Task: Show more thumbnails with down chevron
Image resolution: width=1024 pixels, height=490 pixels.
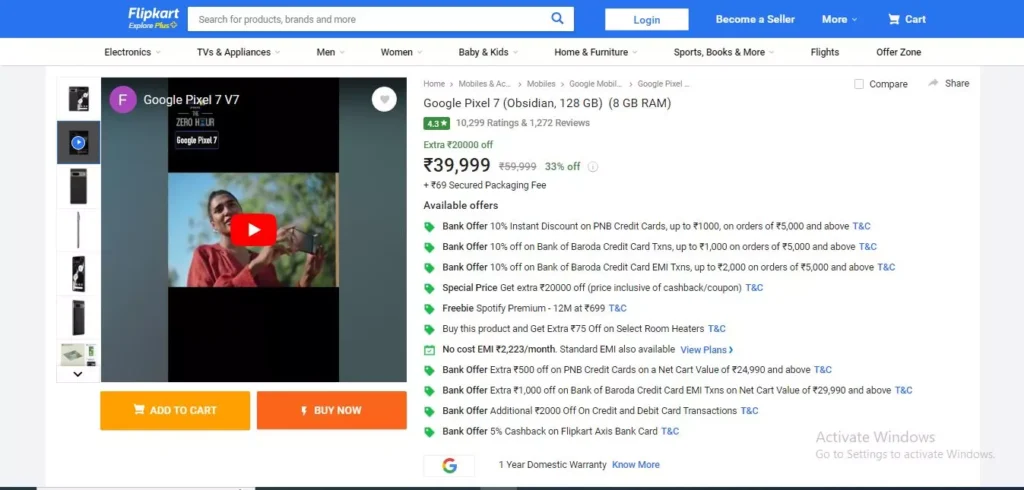Action: [x=78, y=374]
